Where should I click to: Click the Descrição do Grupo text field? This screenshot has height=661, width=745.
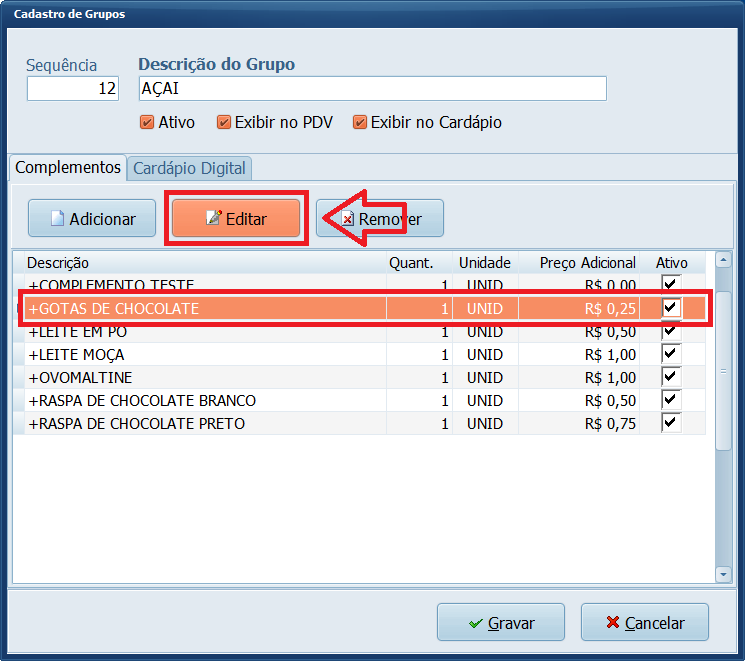[x=372, y=89]
